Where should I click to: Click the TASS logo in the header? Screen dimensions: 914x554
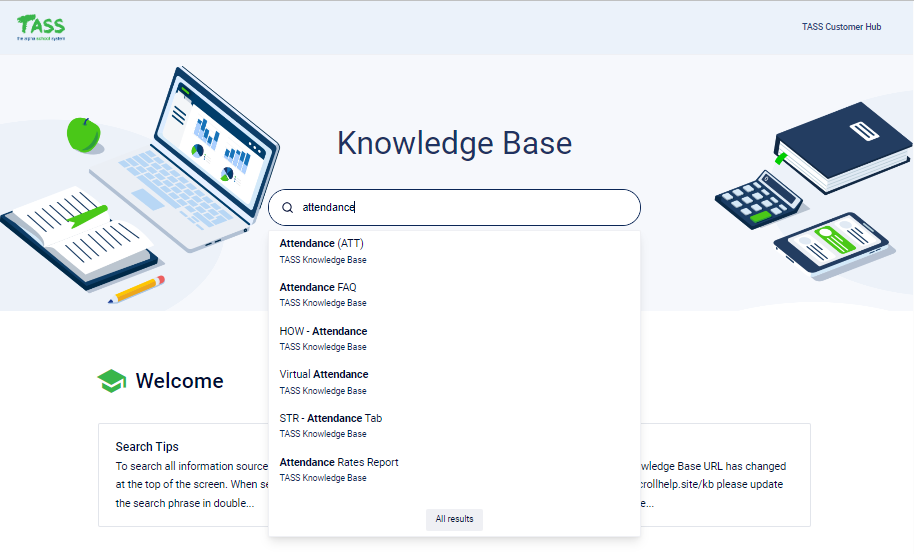point(40,28)
